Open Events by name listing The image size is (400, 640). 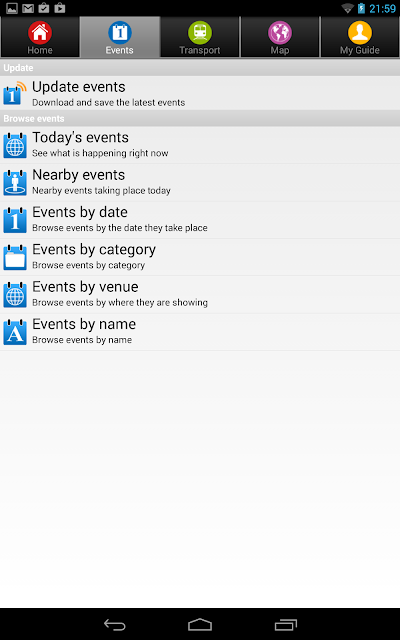(200, 332)
